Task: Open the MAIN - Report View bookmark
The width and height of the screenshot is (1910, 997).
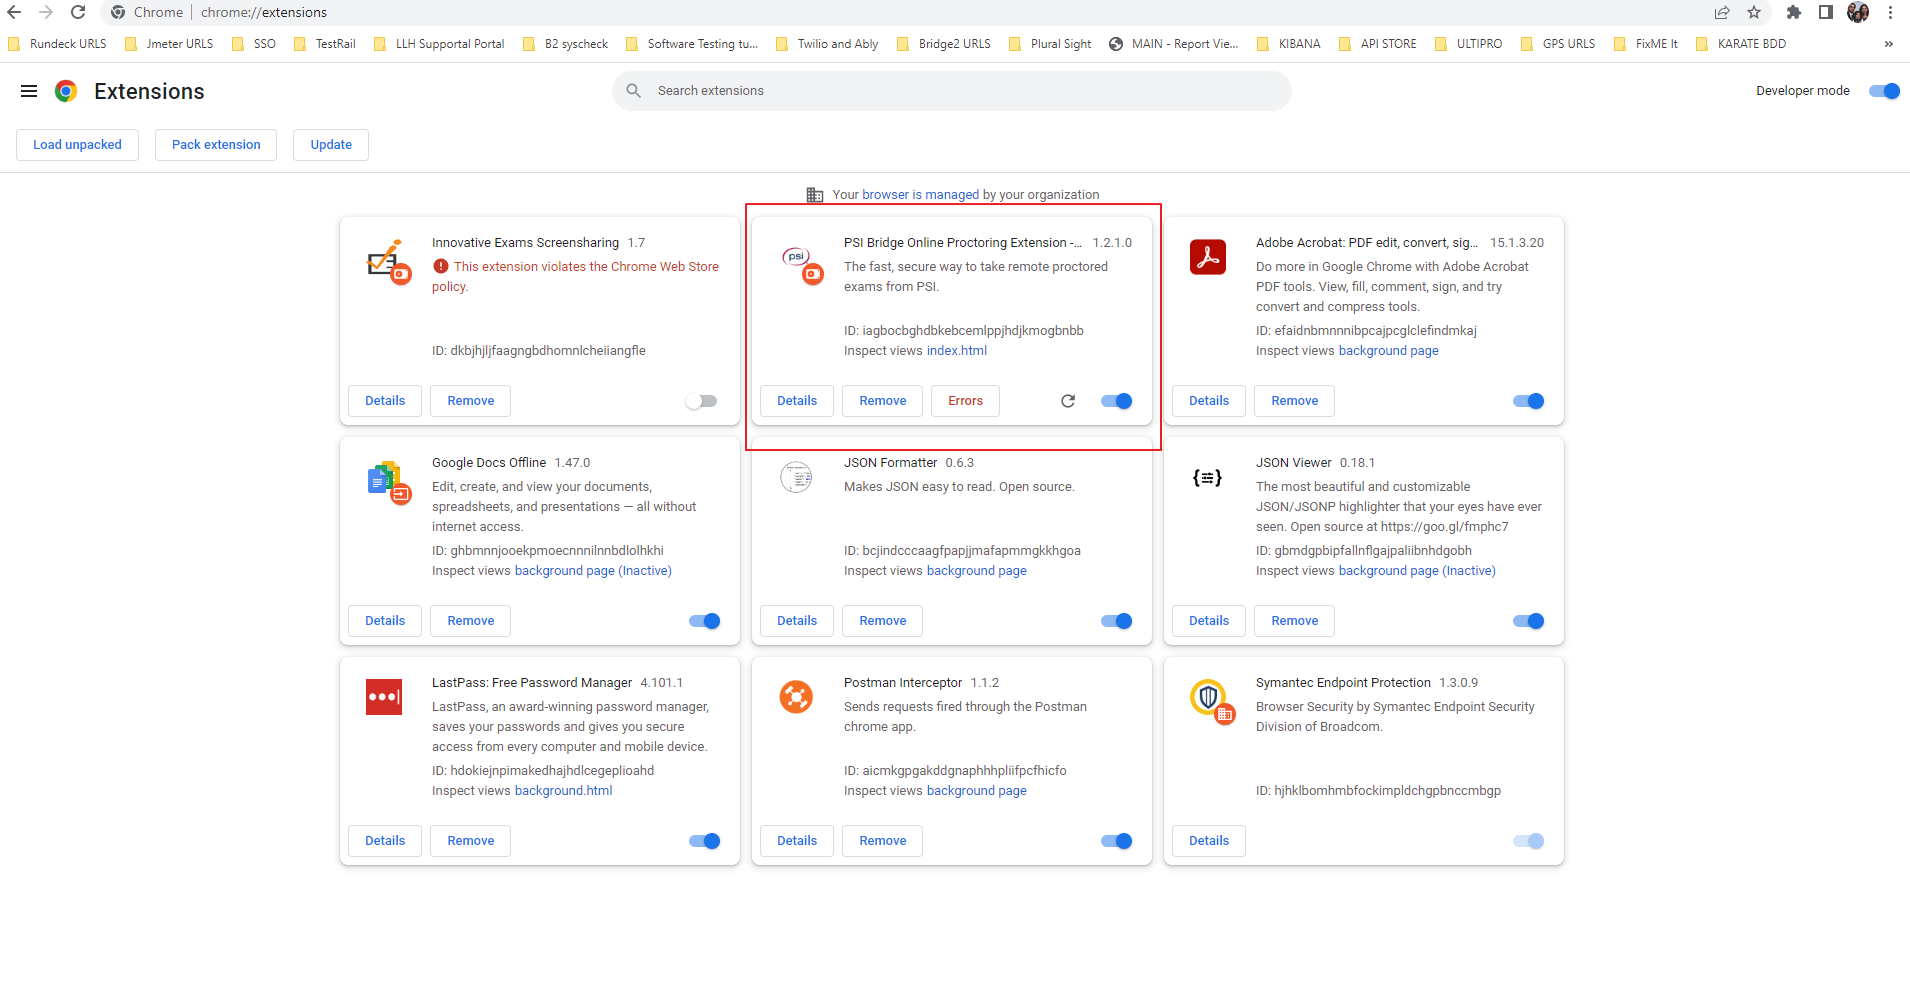Action: 1173,44
